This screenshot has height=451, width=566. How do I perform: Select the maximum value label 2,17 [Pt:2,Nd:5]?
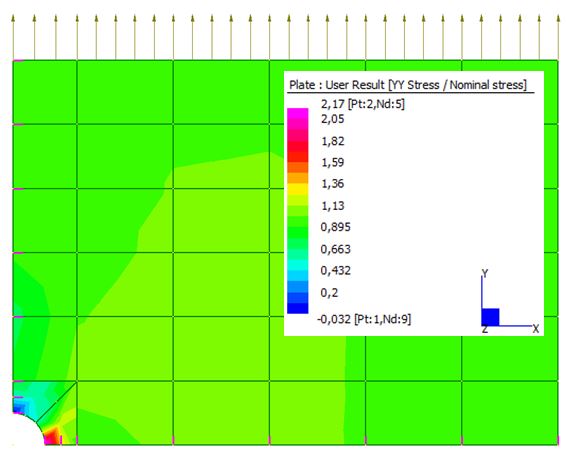tap(363, 104)
